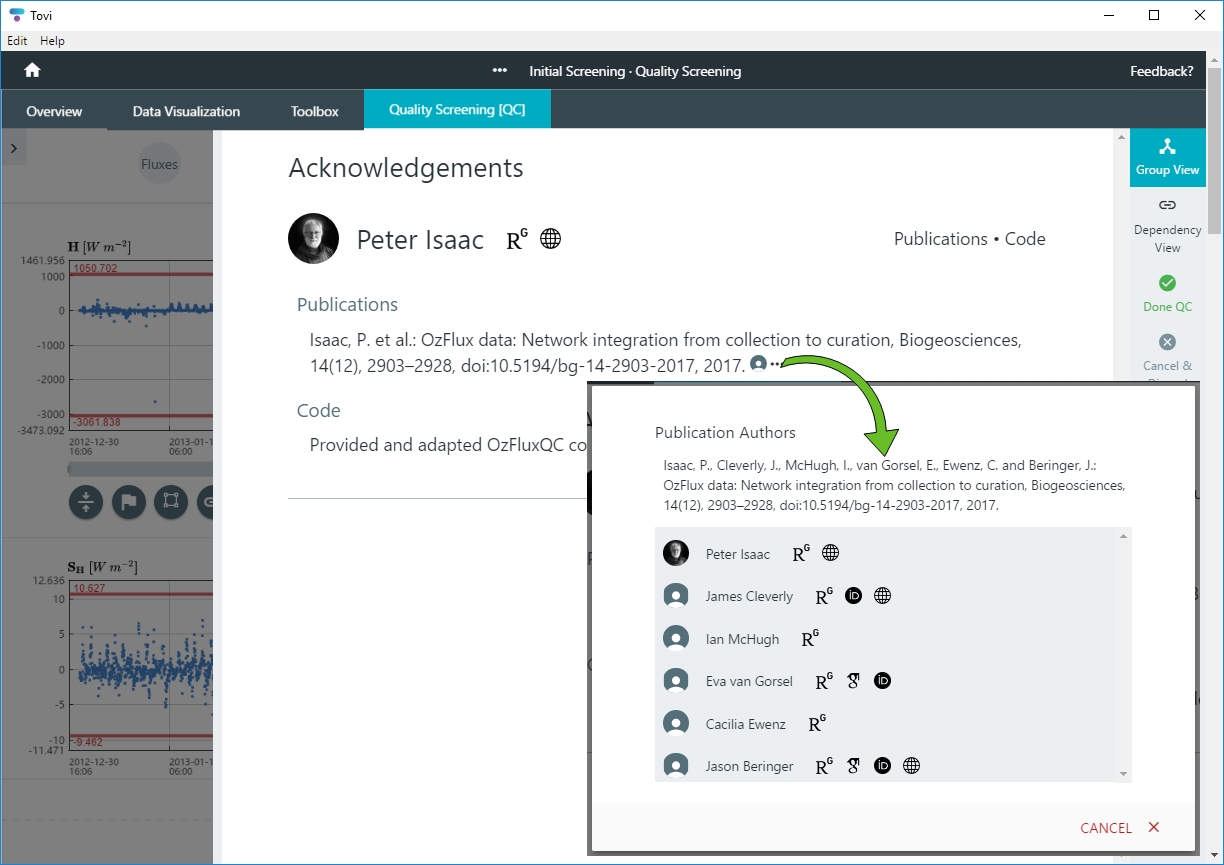The width and height of the screenshot is (1224, 865).
Task: Click Peter Isaac's profile photo thumbnail
Action: coord(313,238)
